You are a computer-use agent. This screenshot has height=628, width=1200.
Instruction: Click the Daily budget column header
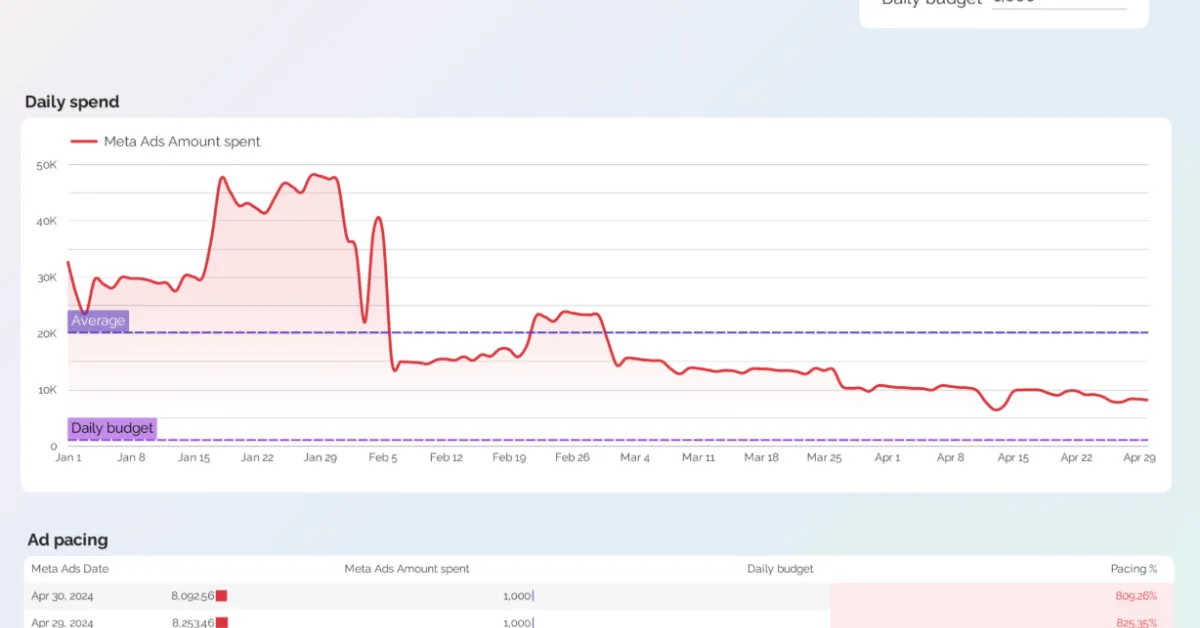coord(781,568)
